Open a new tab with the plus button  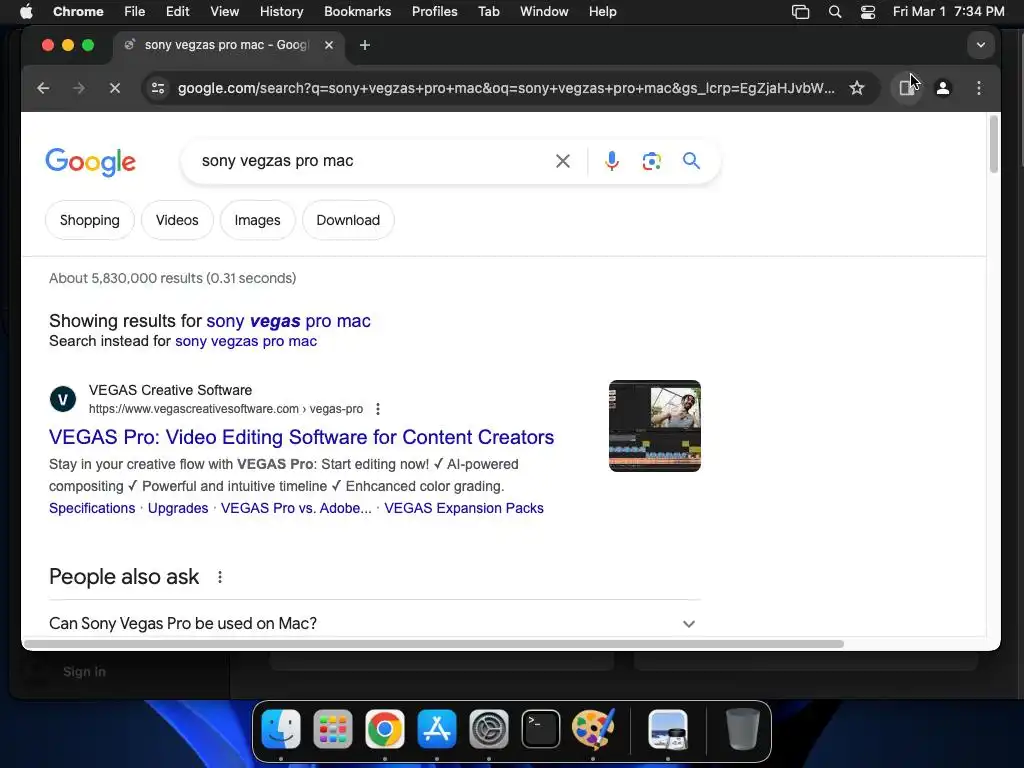tap(365, 45)
